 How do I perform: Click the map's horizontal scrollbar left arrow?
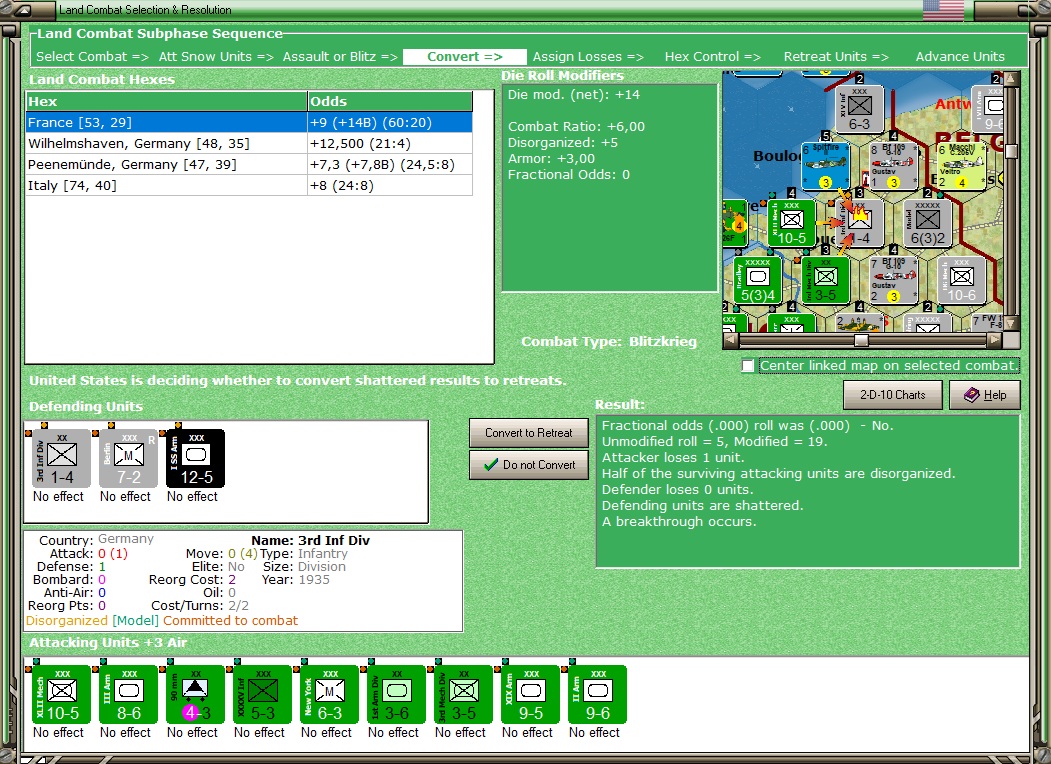click(x=731, y=340)
